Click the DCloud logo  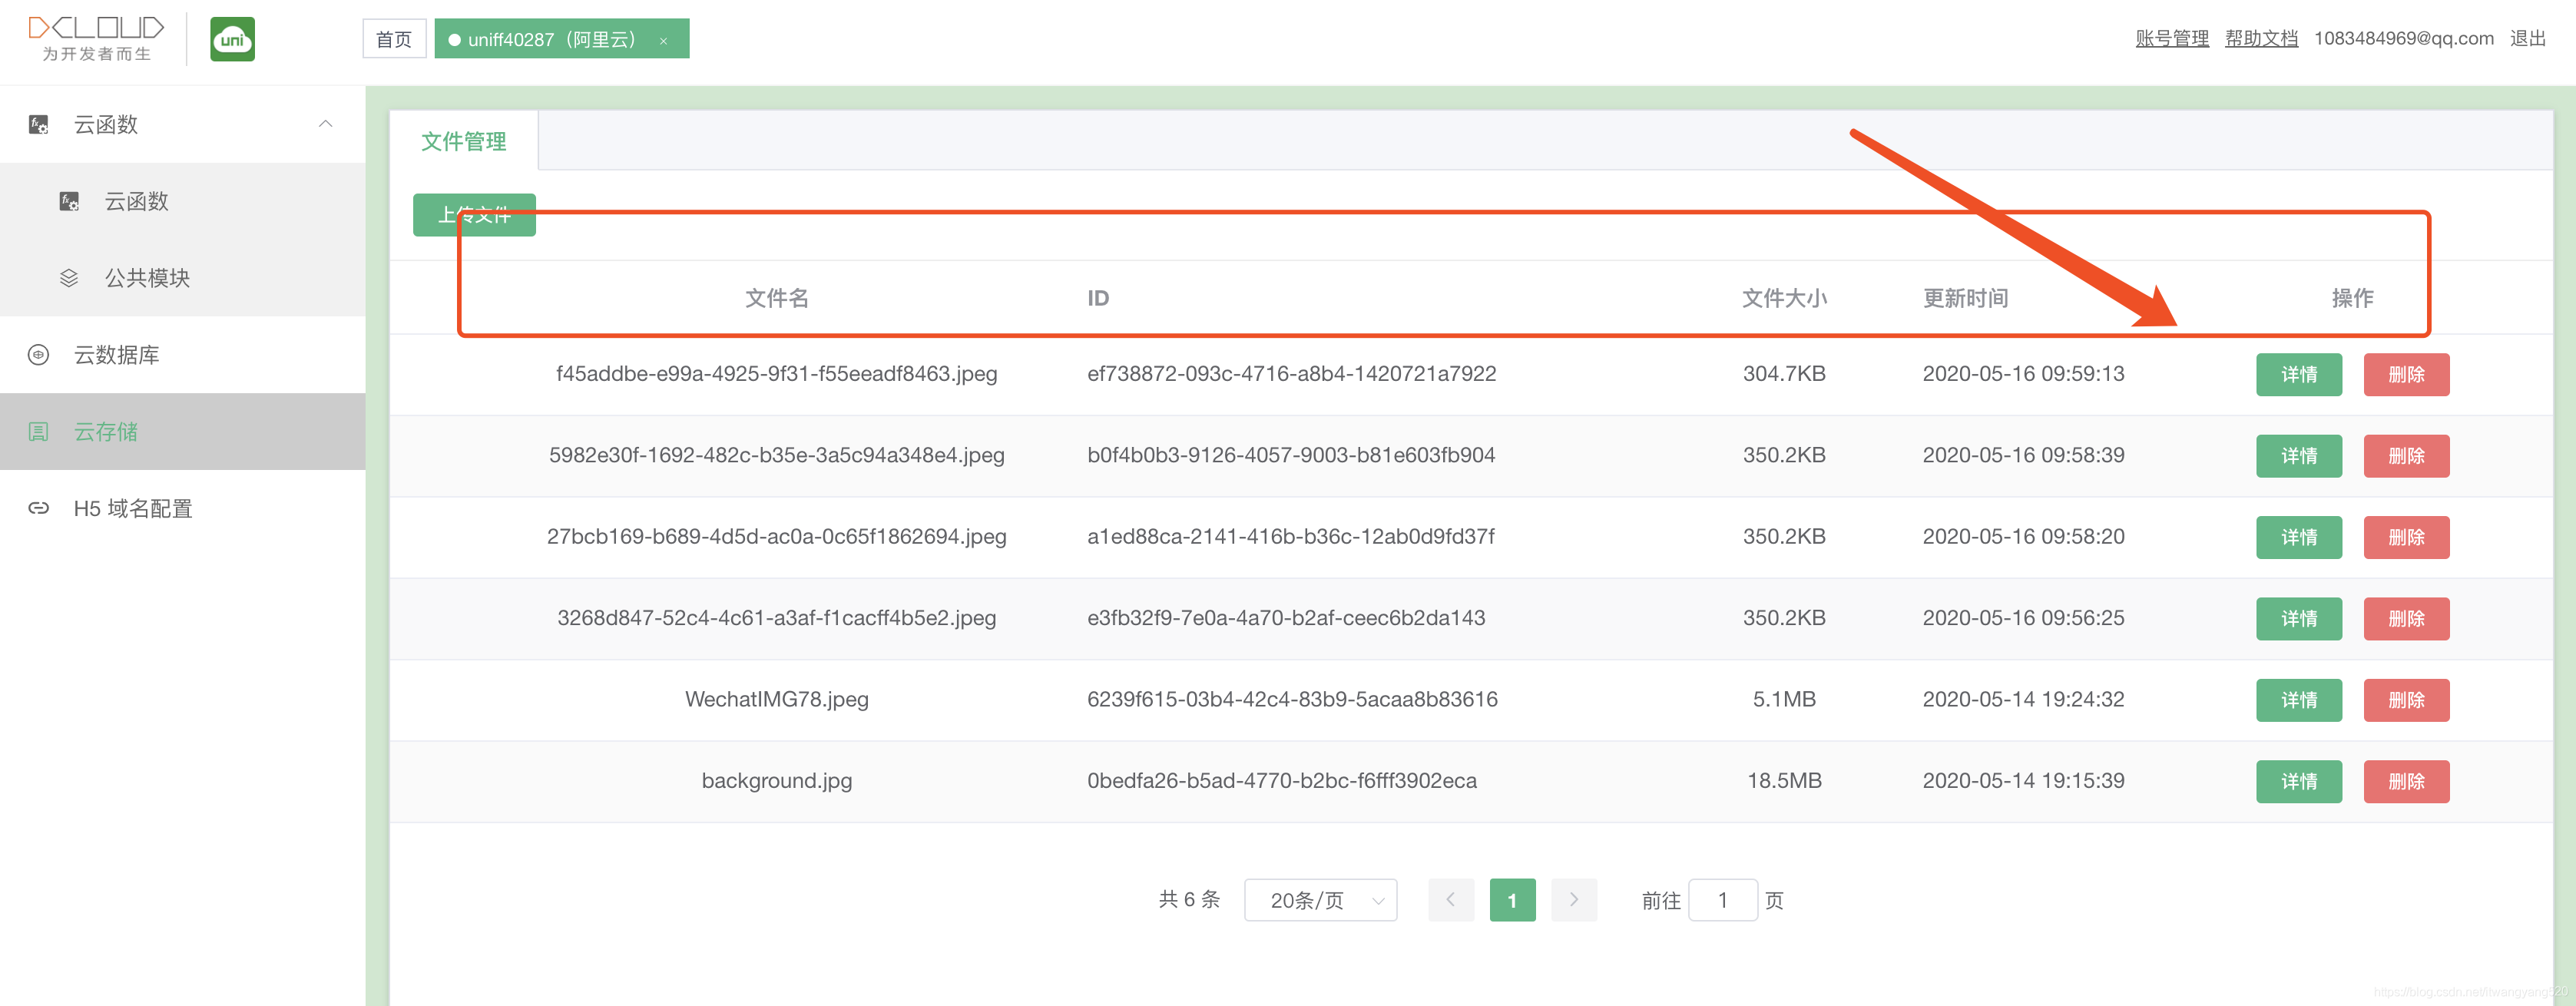pyautogui.click(x=96, y=39)
